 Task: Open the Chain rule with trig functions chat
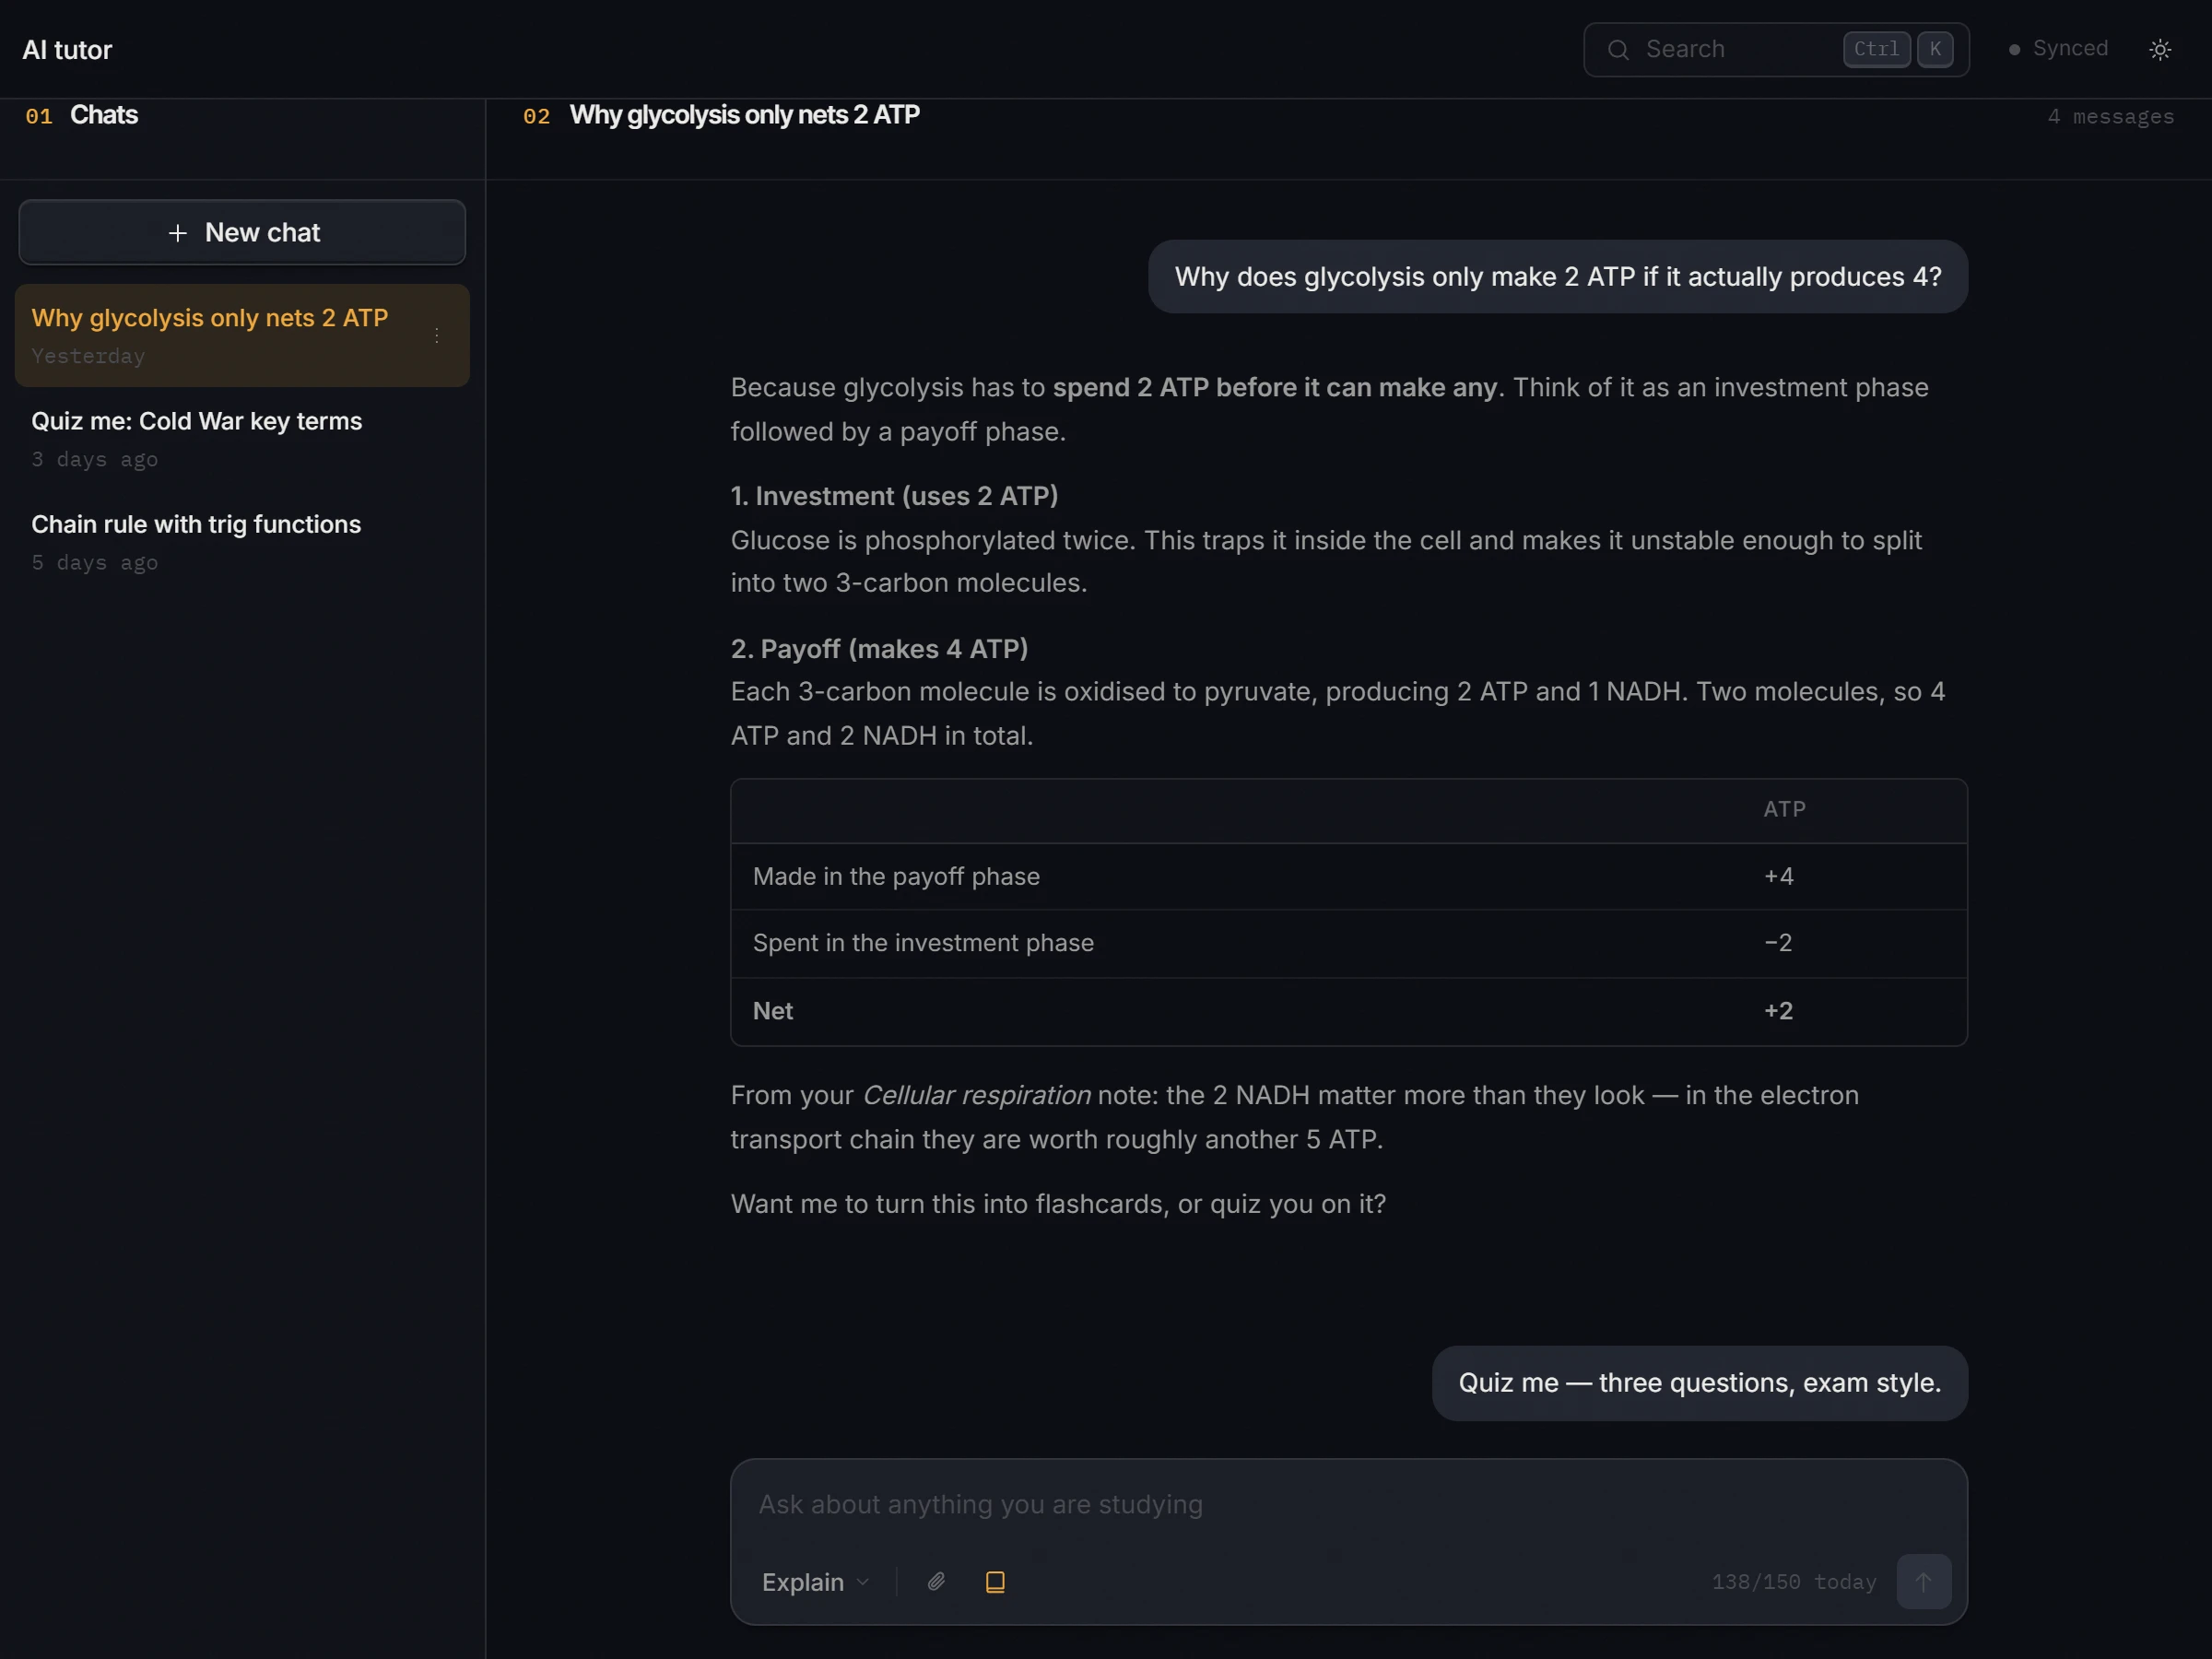coord(242,541)
